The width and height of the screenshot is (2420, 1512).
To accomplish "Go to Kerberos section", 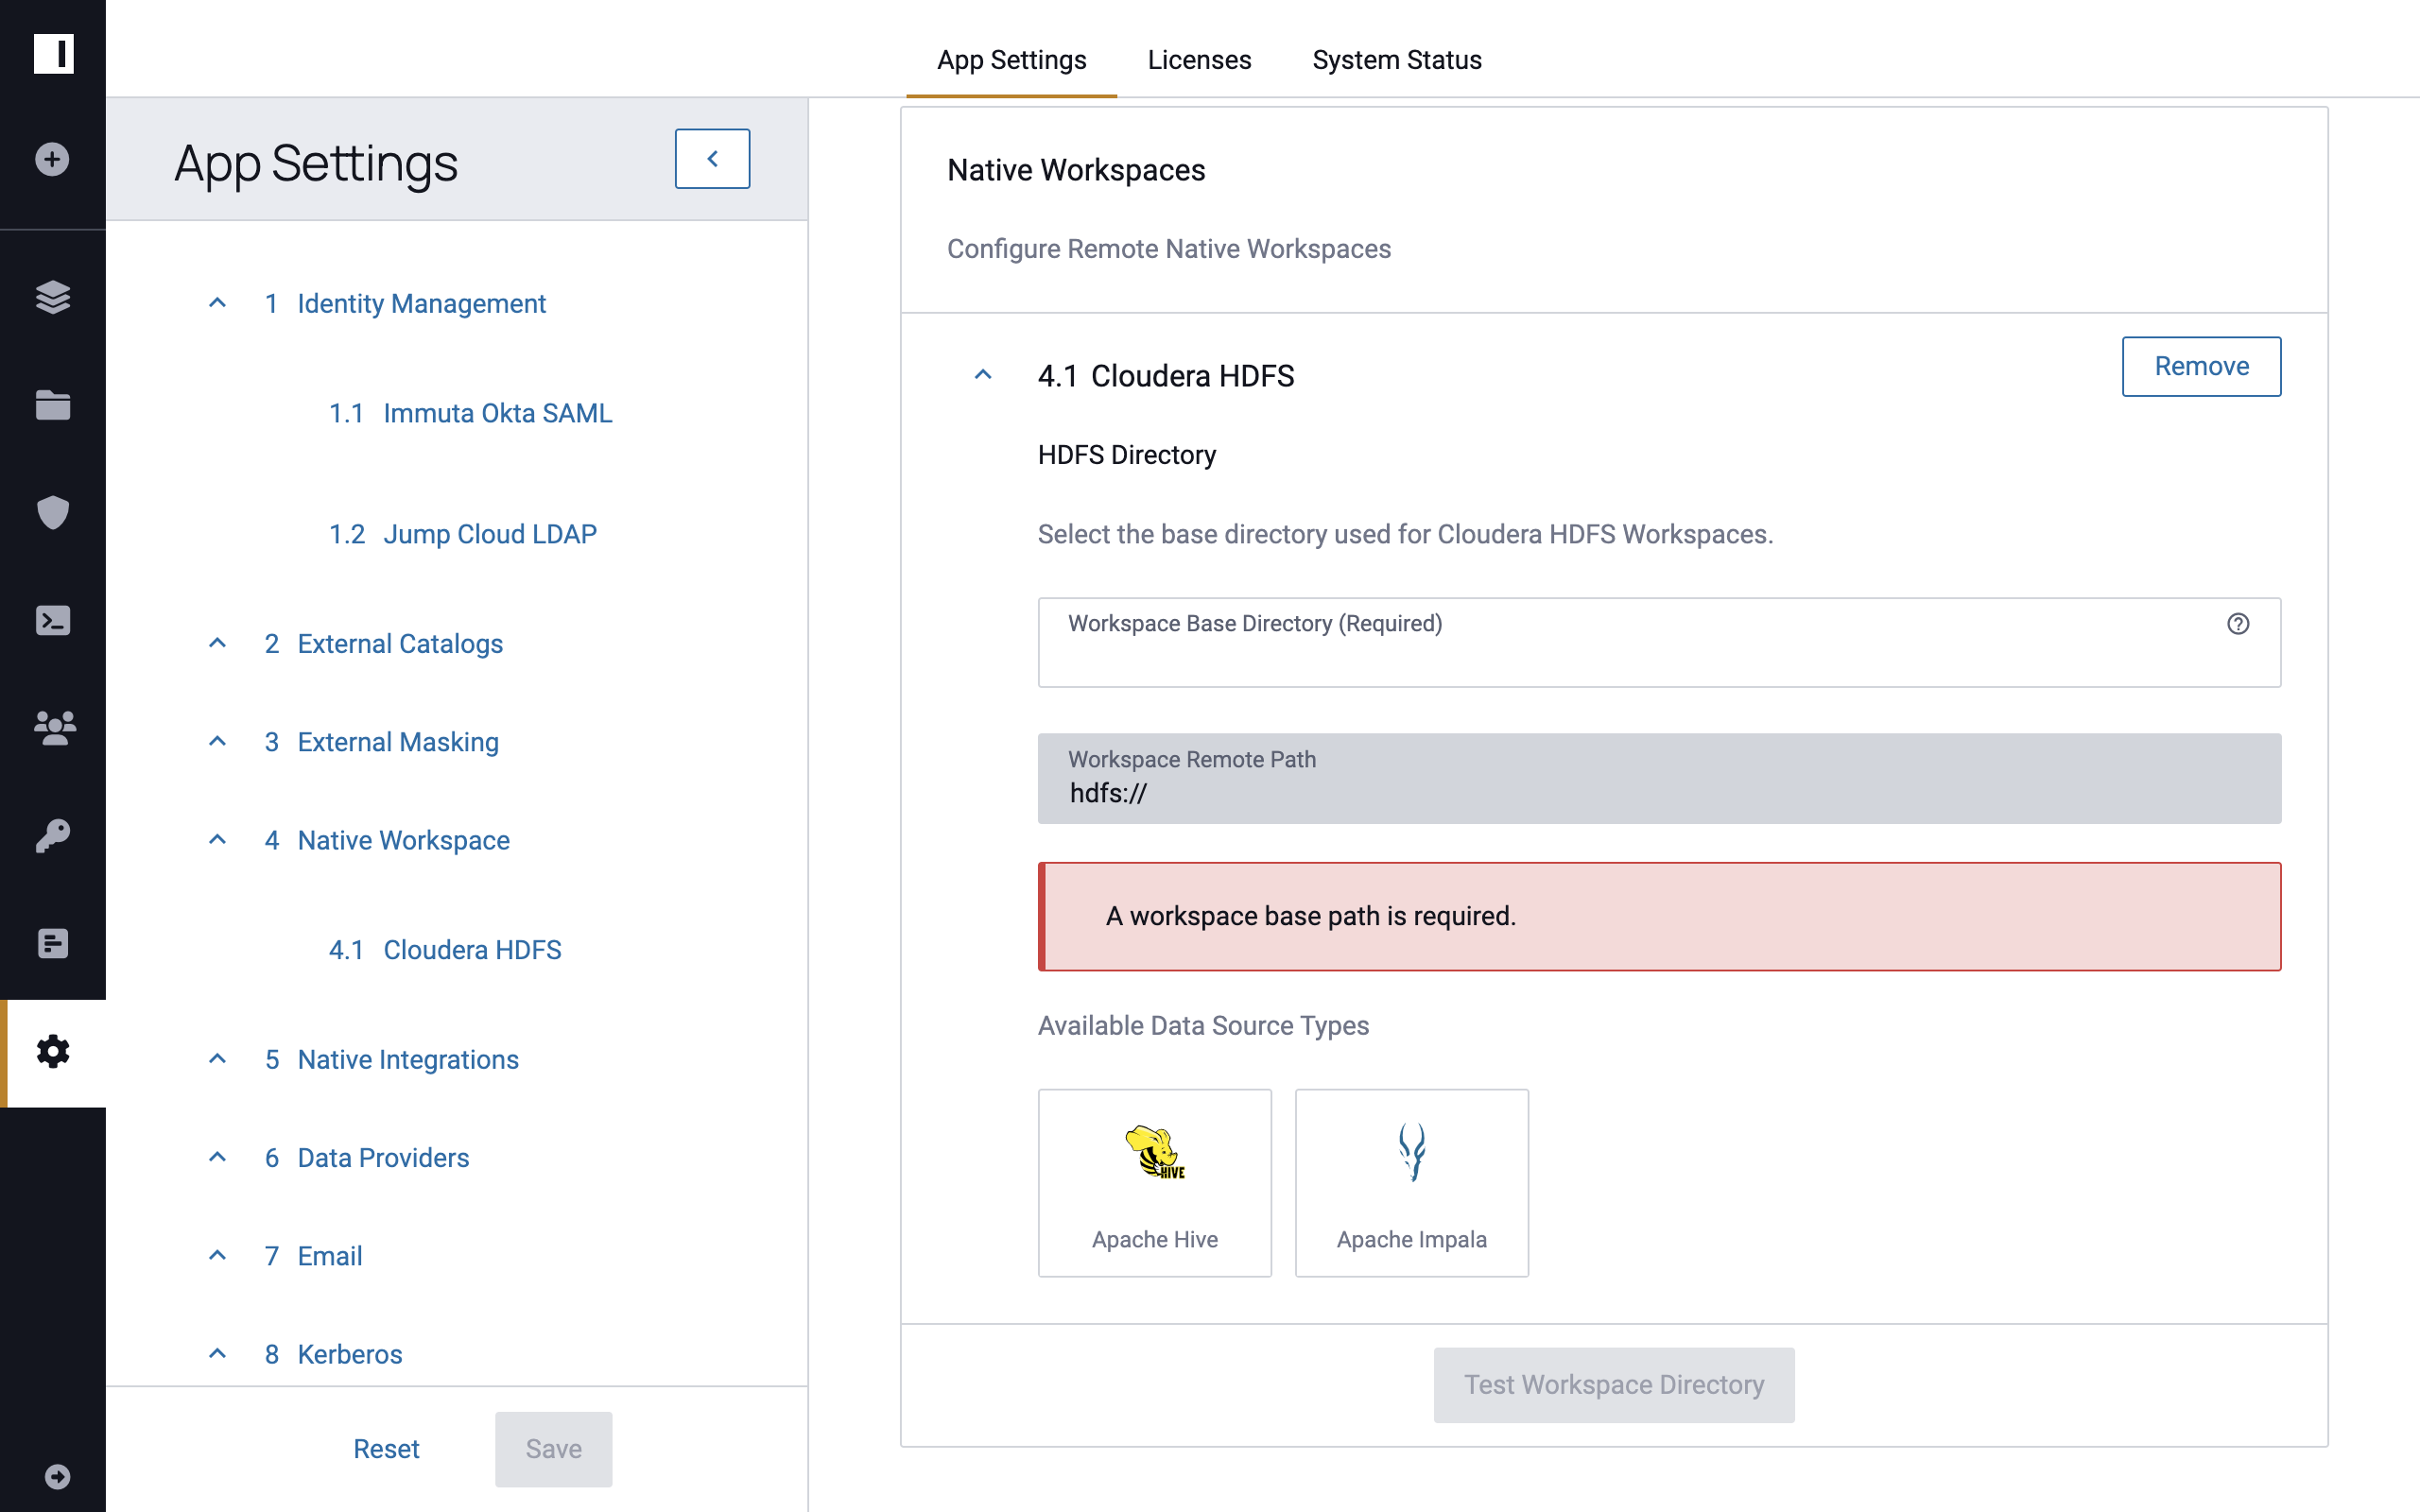I will [x=333, y=1354].
